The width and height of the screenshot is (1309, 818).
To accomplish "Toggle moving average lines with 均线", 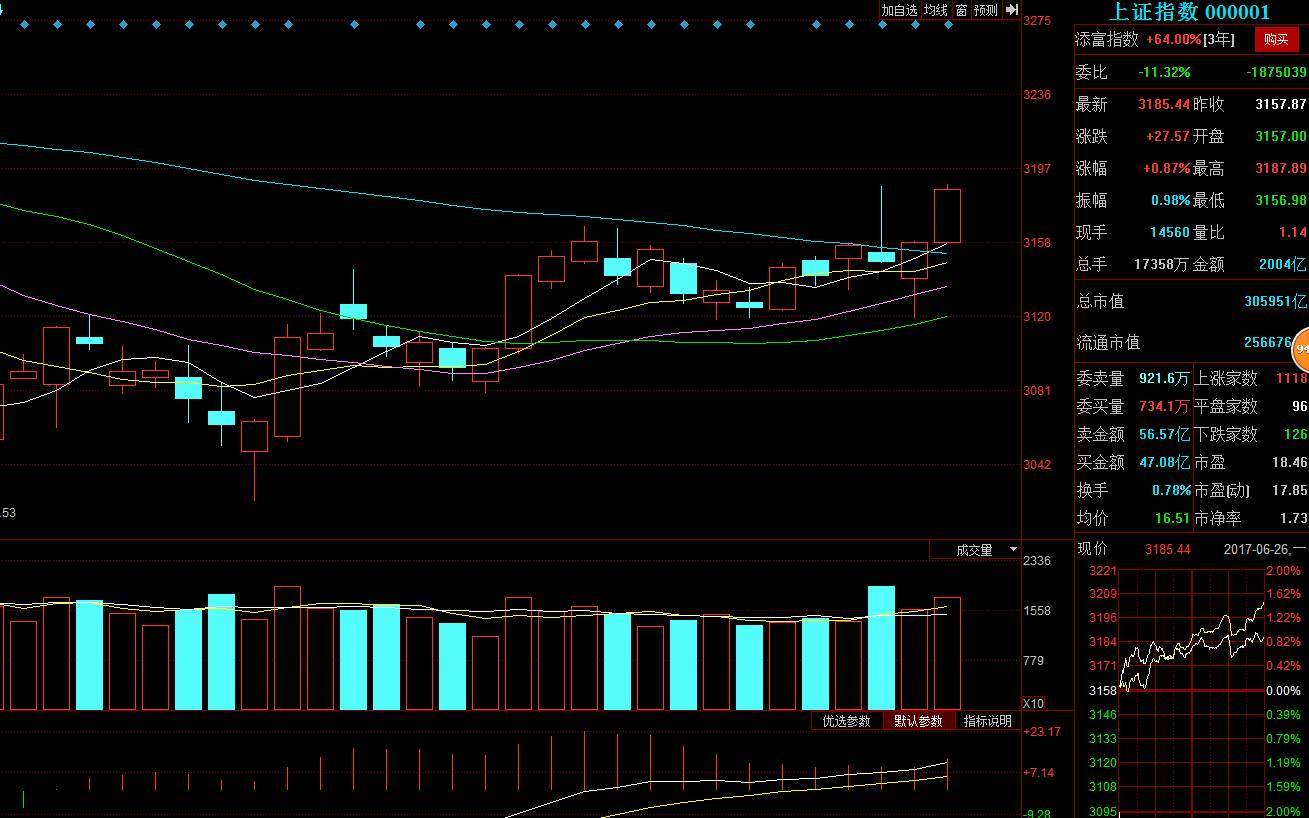I will pos(935,10).
